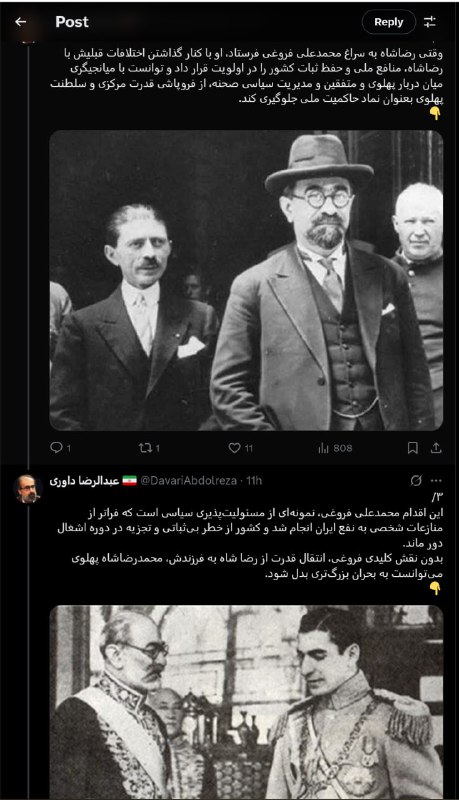The height and width of the screenshot is (800, 459).
Task: Repost using the retweet icon
Action: pyautogui.click(x=149, y=448)
